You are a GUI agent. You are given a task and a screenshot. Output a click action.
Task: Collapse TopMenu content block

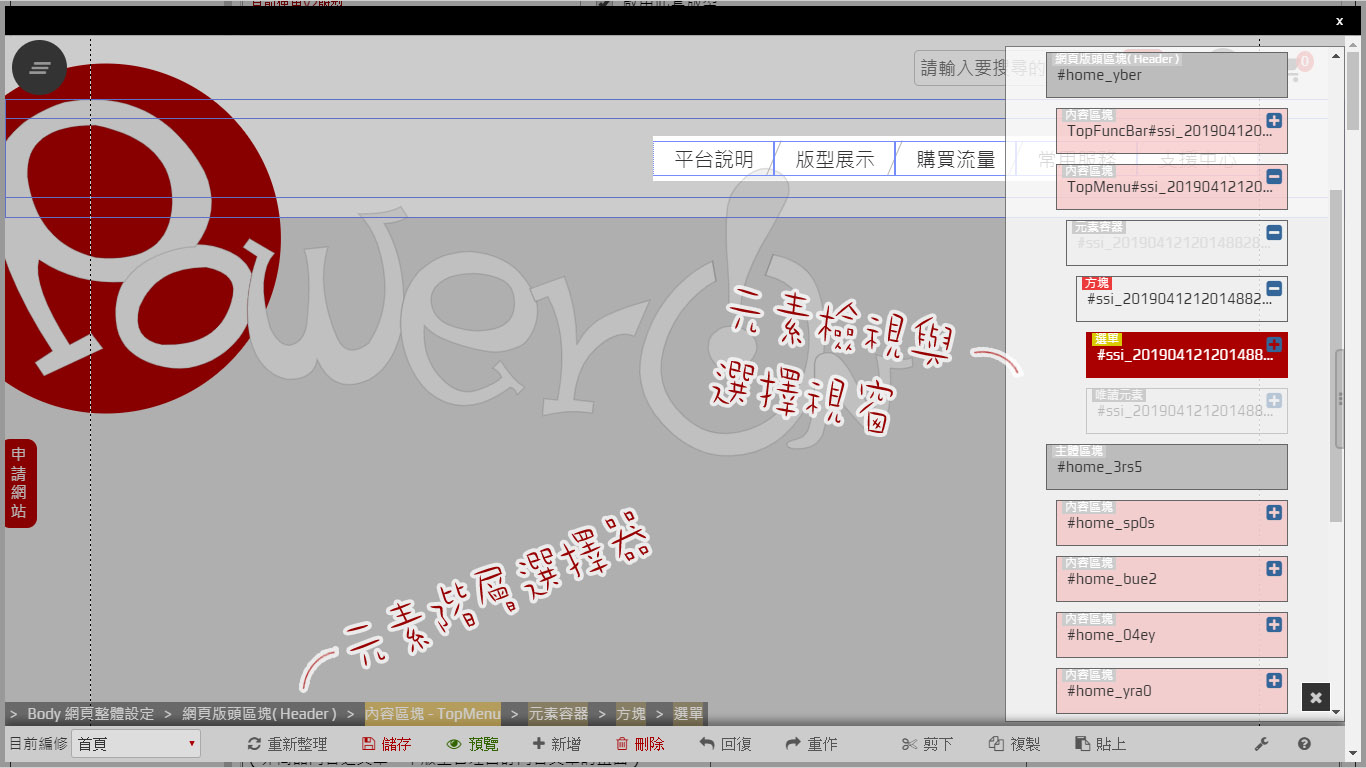(x=1274, y=176)
